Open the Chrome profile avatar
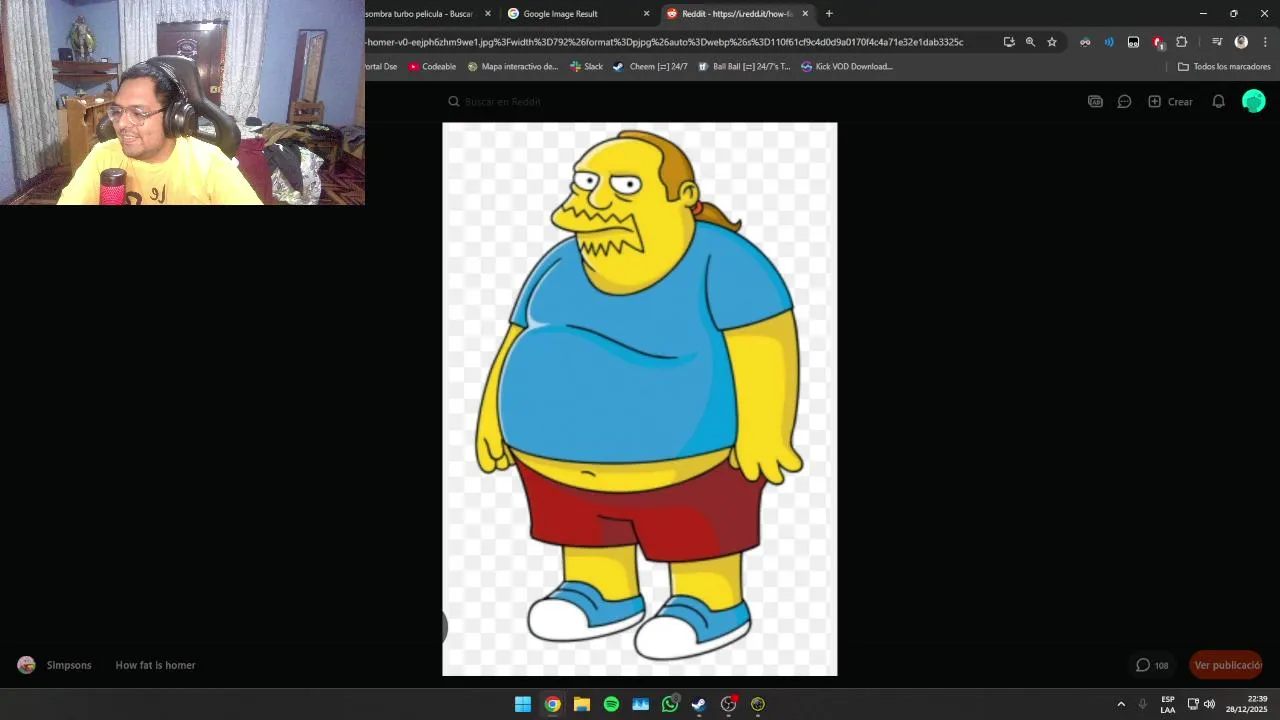Image resolution: width=1280 pixels, height=720 pixels. (1241, 42)
